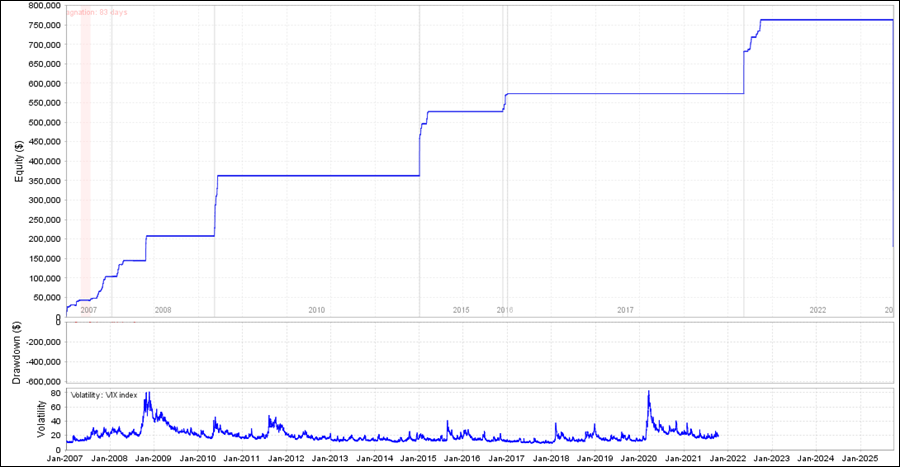Click the 2017 period label in equity chart
900x467 pixels.
626,311
